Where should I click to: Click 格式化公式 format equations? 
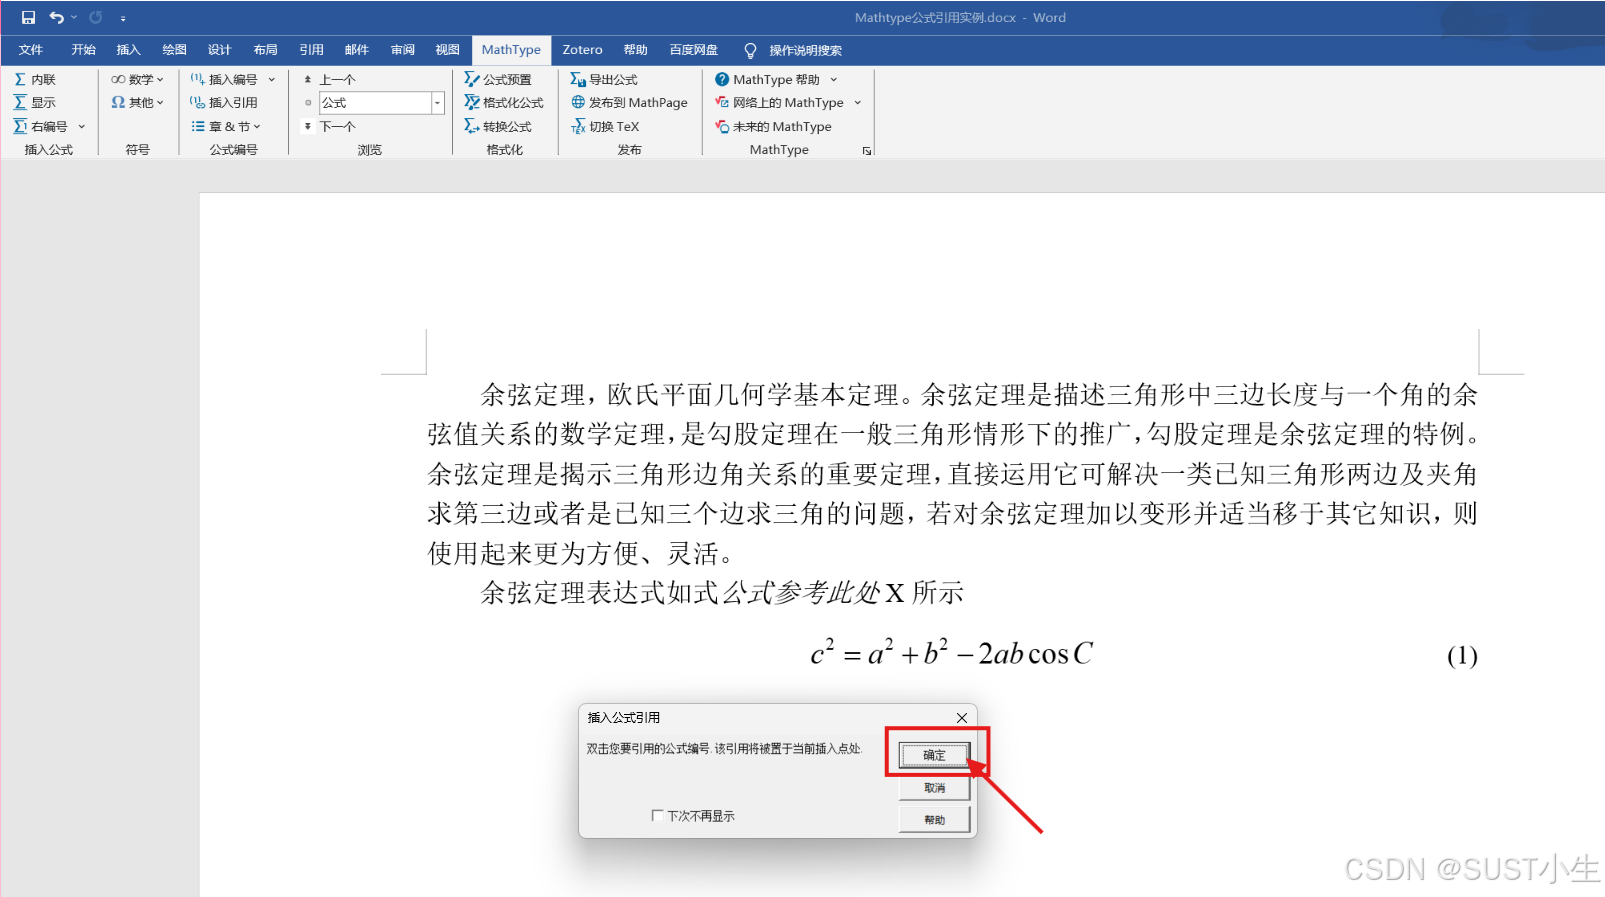(x=504, y=102)
